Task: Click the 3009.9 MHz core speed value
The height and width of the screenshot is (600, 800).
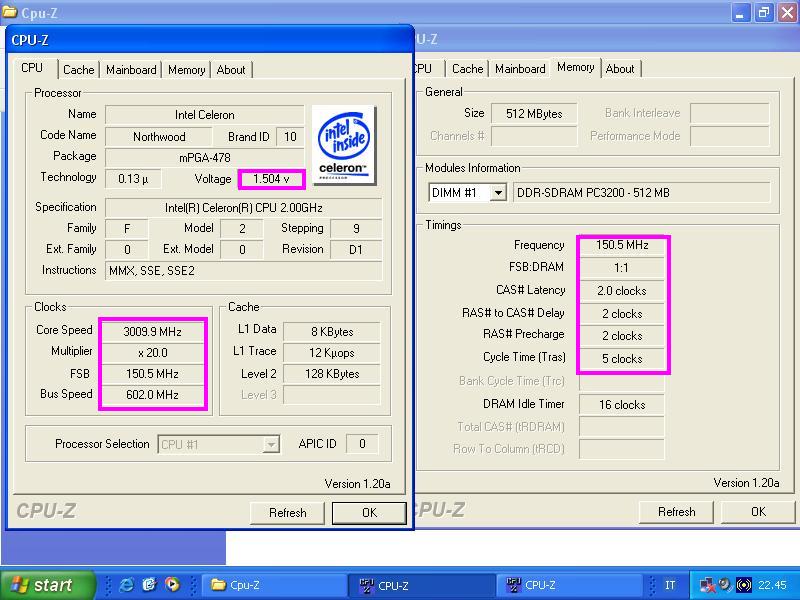Action: 153,332
